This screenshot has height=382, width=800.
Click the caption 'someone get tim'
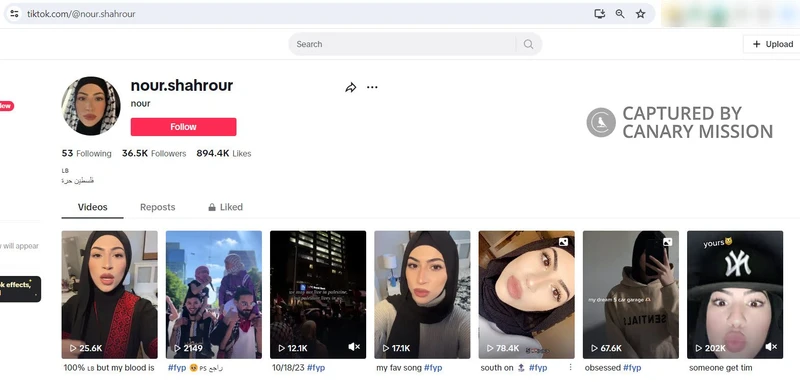tap(720, 368)
